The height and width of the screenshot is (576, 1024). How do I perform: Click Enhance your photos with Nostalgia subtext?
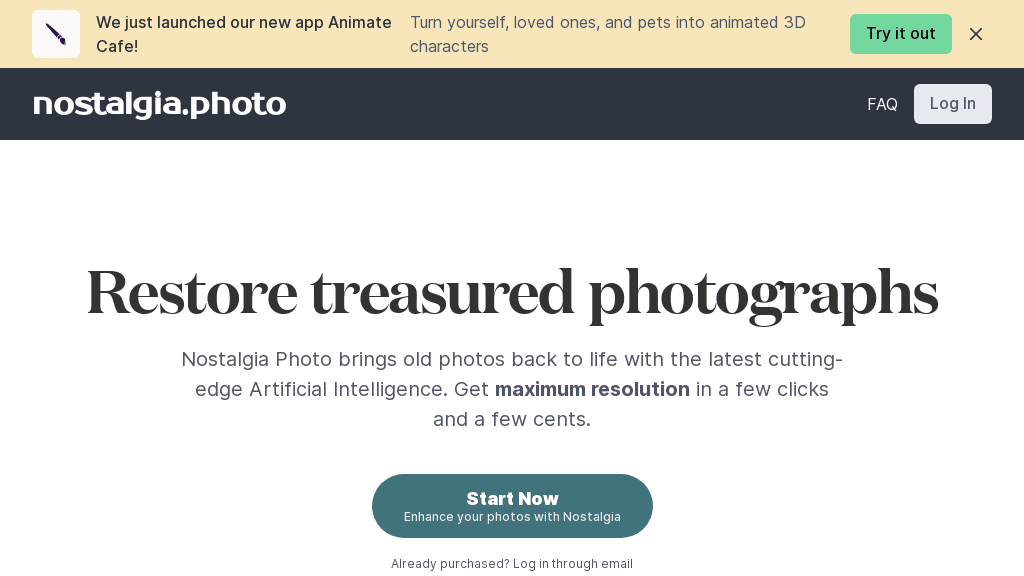click(x=512, y=517)
